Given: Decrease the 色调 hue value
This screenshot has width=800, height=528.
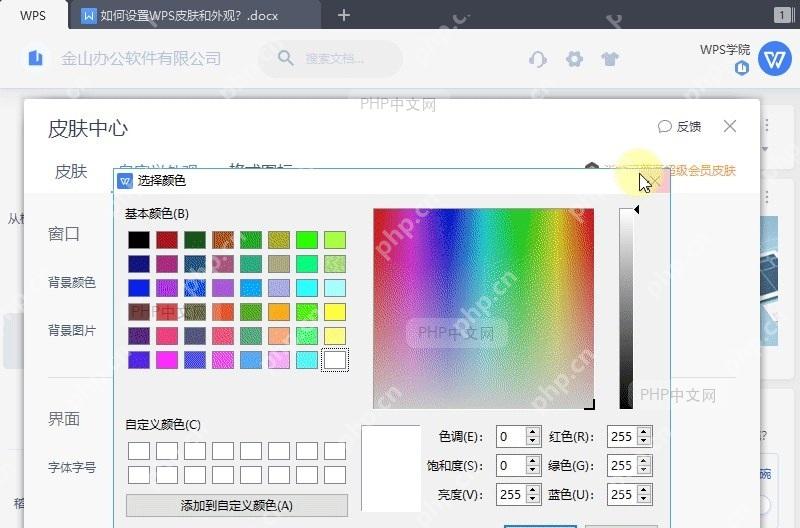Looking at the screenshot, I should 533,442.
